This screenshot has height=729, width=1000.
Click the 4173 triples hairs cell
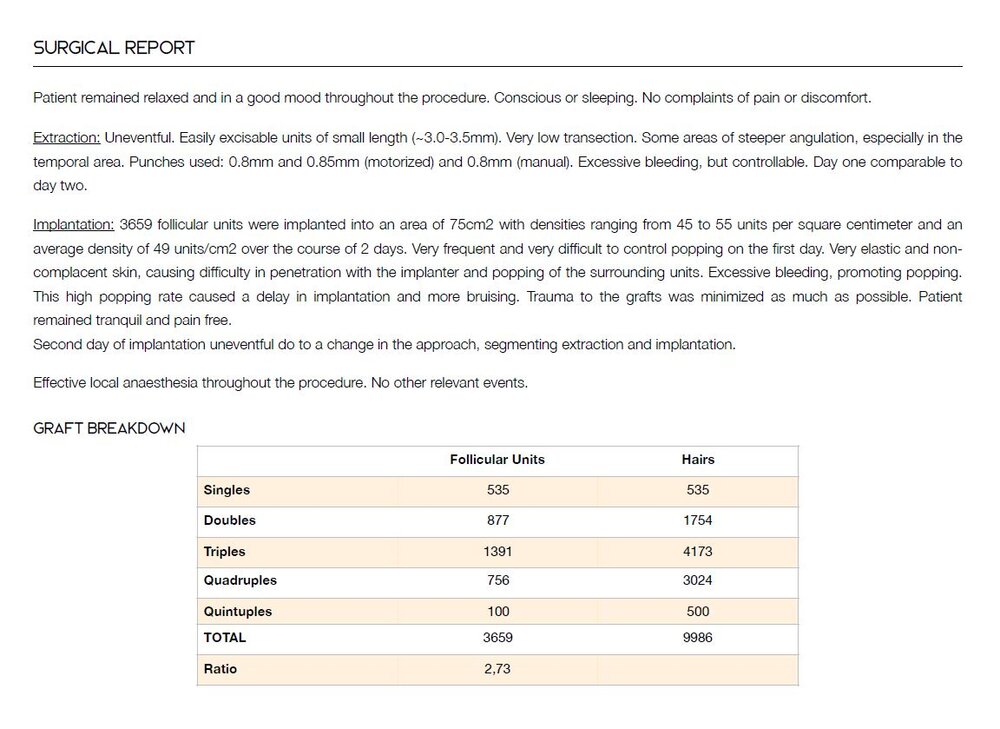coord(698,551)
